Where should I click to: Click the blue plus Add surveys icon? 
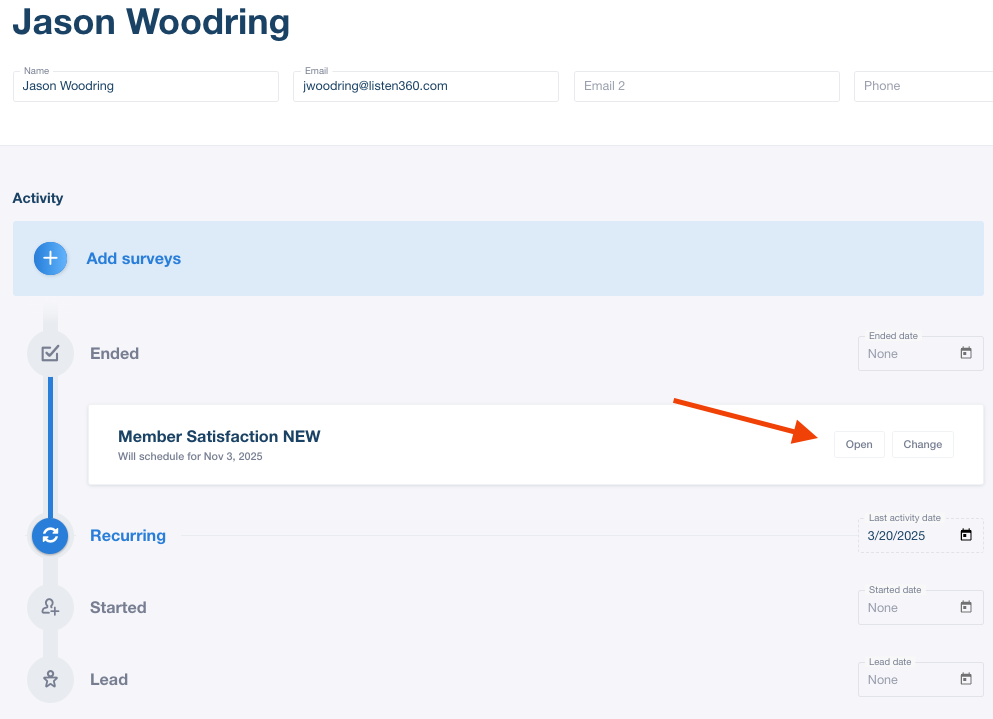click(50, 259)
